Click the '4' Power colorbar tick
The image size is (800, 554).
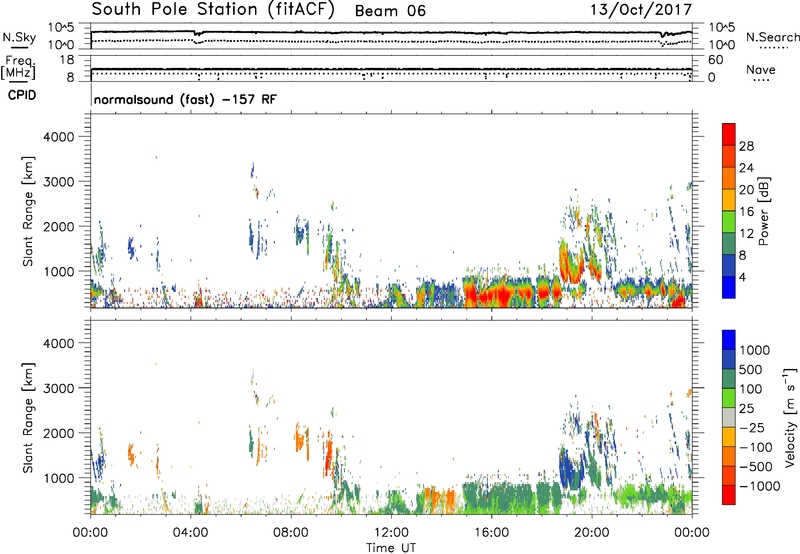pos(742,277)
